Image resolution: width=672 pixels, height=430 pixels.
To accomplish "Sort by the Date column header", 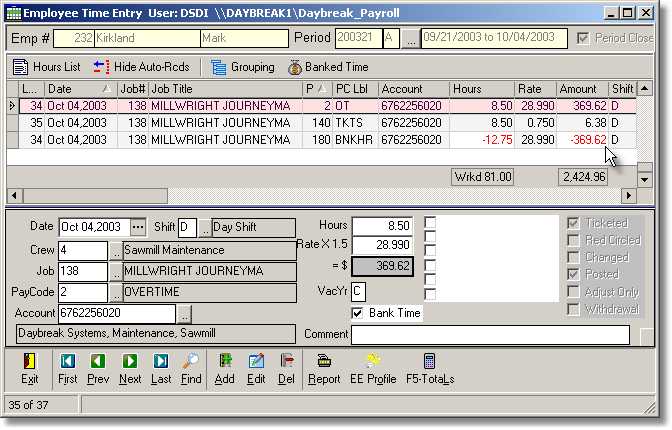I will 80,89.
